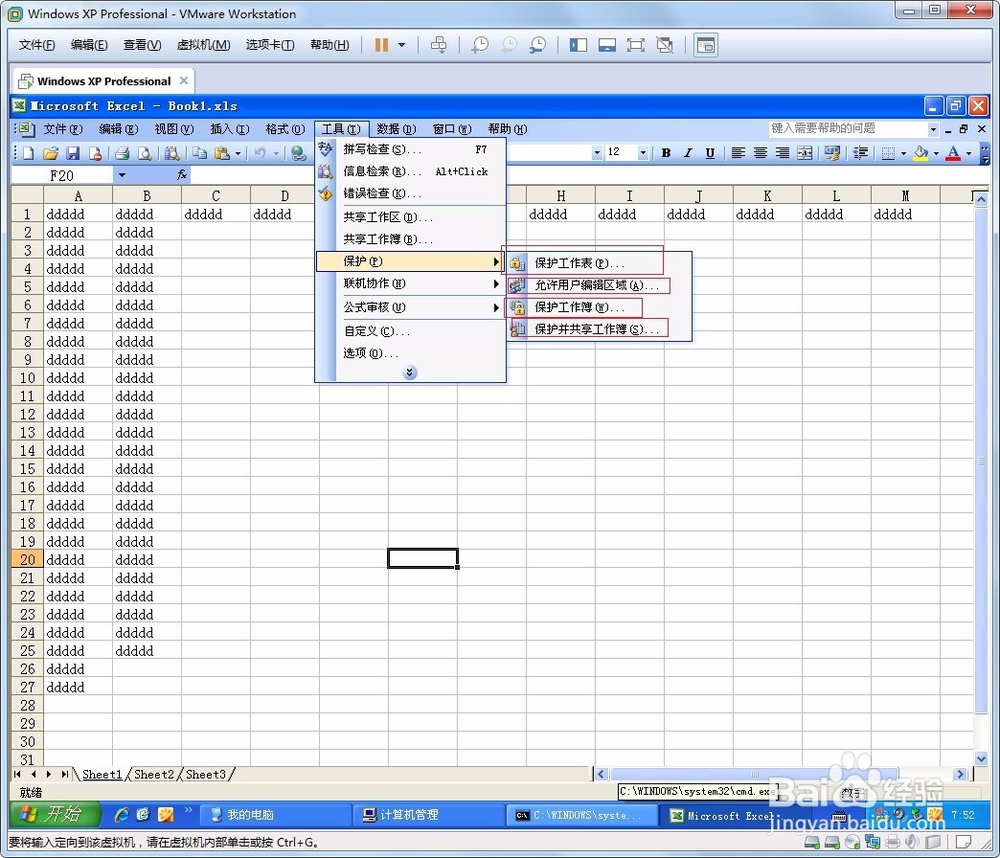Click the Paste icon in Excel toolbar

[x=222, y=153]
